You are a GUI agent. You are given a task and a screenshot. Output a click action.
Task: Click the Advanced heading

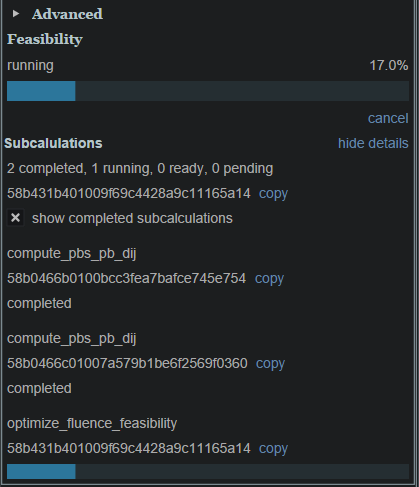pos(67,14)
